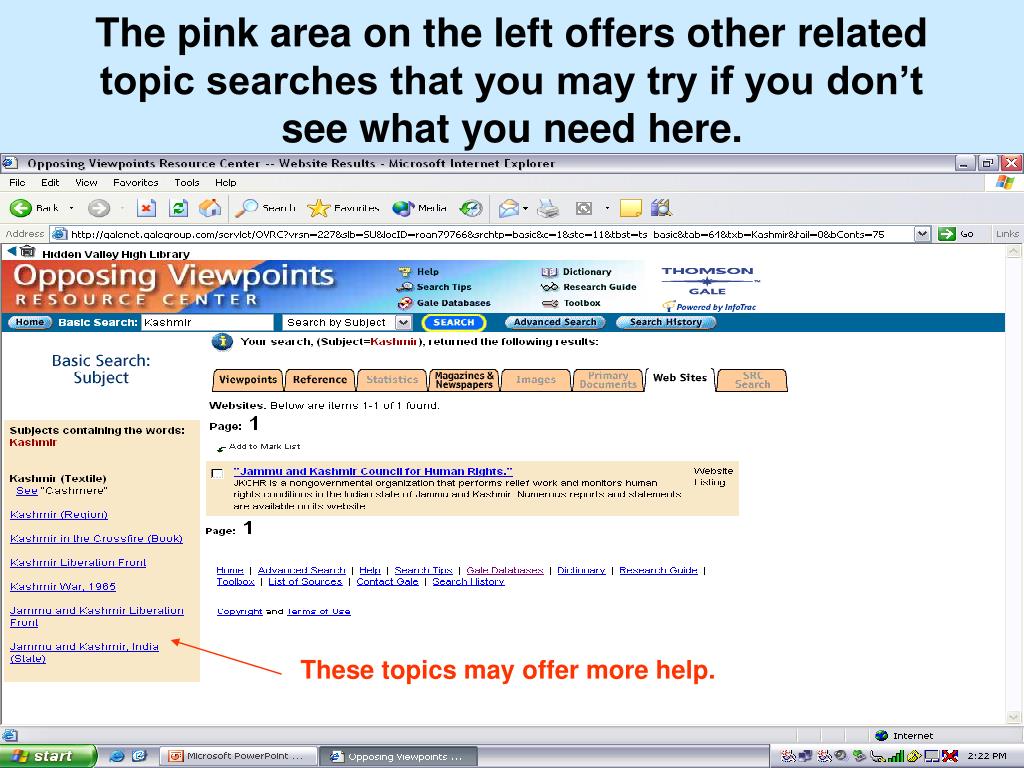
Task: Open Mail button dropdown arrow
Action: (525, 208)
